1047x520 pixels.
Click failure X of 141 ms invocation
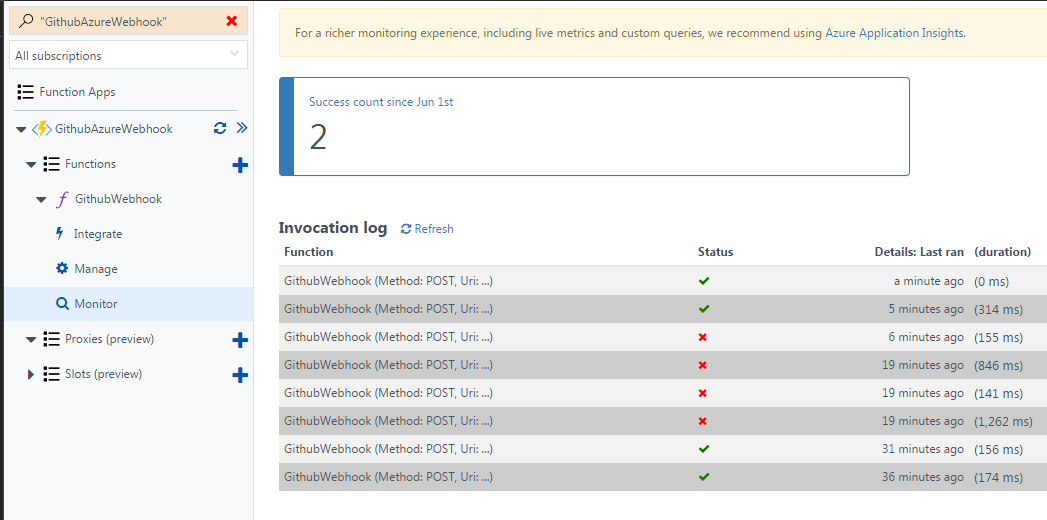pos(702,393)
